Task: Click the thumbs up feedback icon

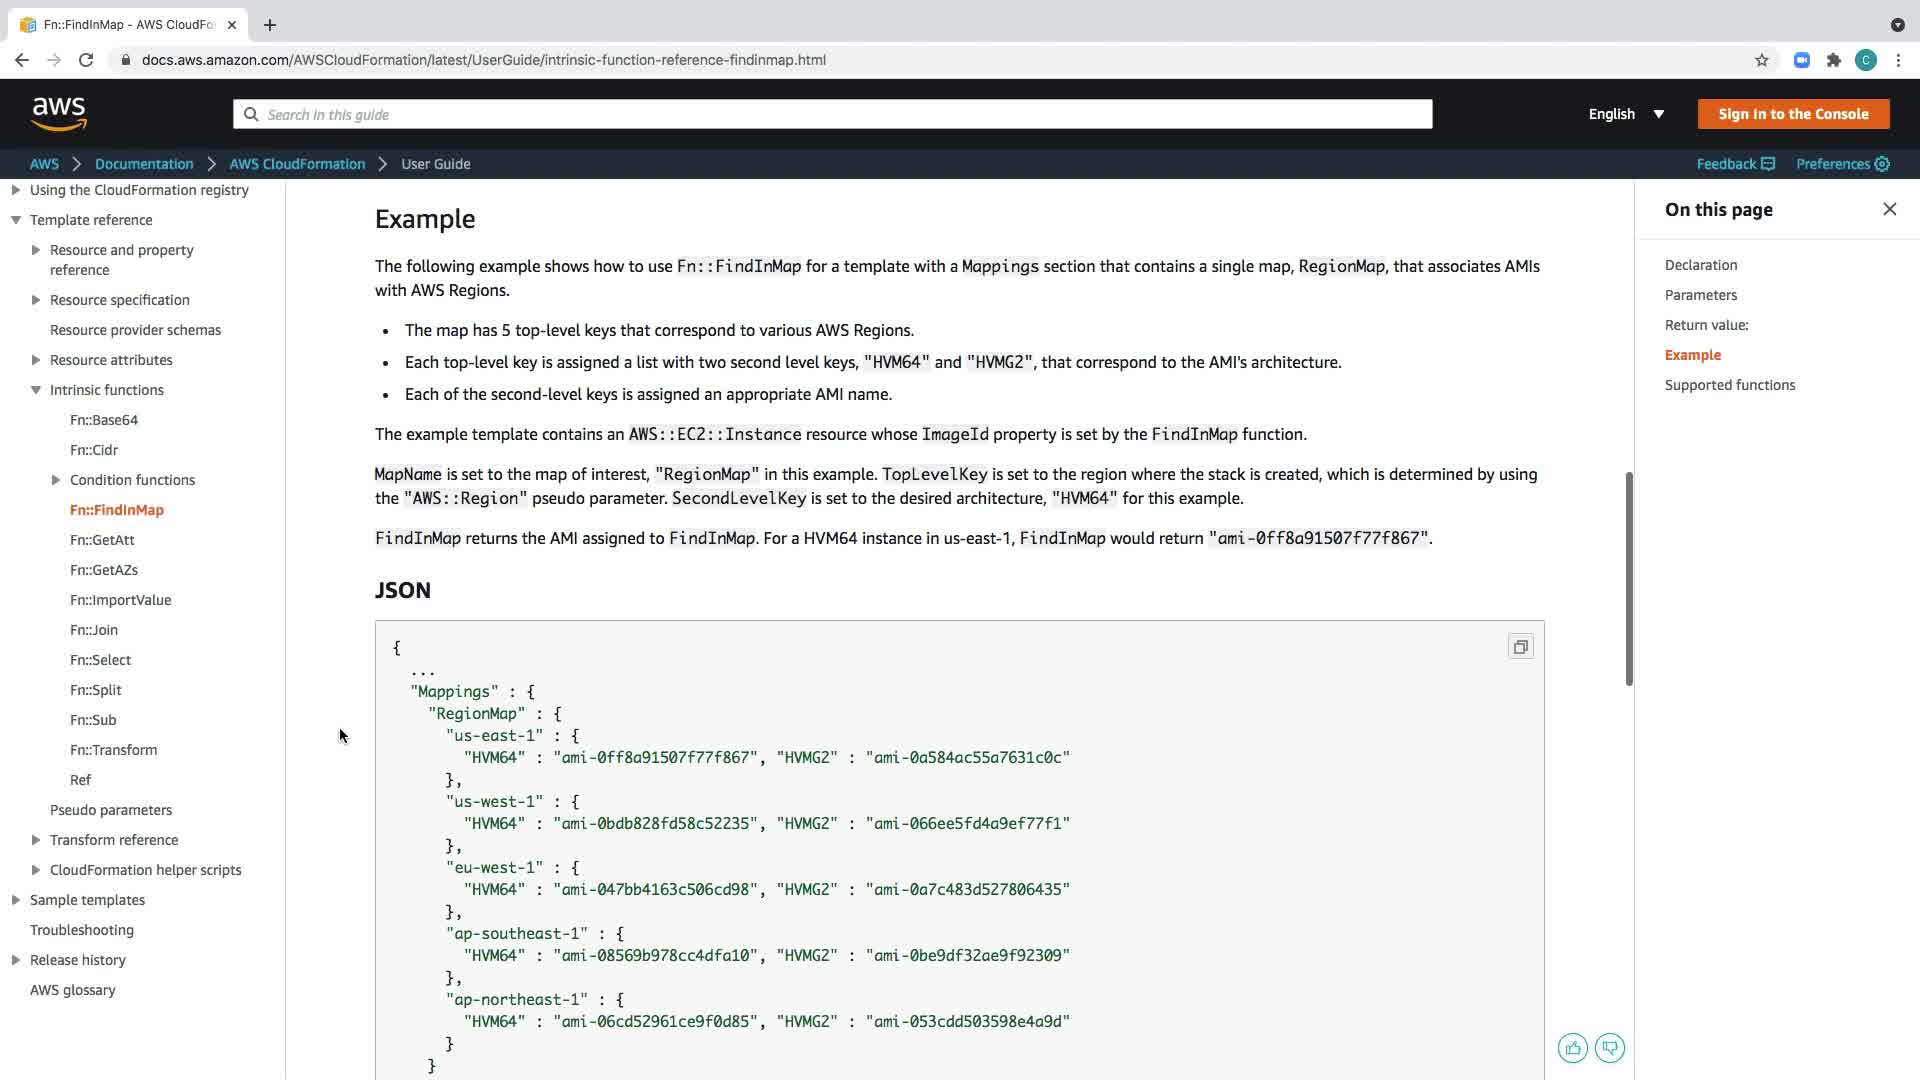Action: click(1572, 1048)
